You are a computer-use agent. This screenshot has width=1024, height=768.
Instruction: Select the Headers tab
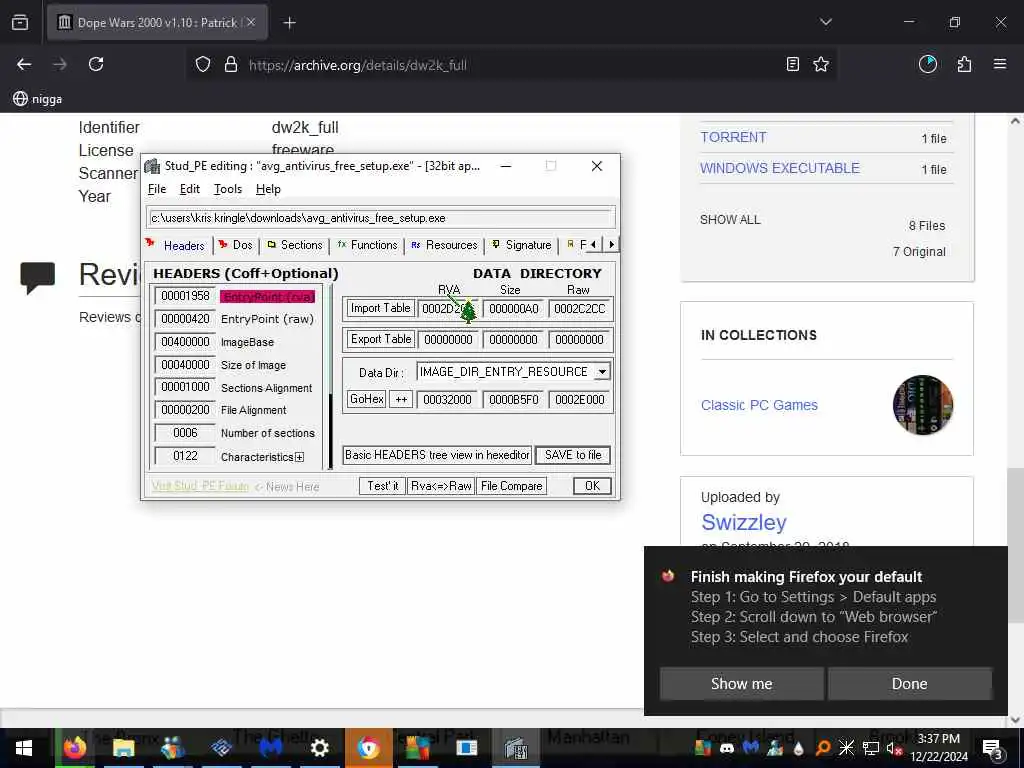click(176, 245)
